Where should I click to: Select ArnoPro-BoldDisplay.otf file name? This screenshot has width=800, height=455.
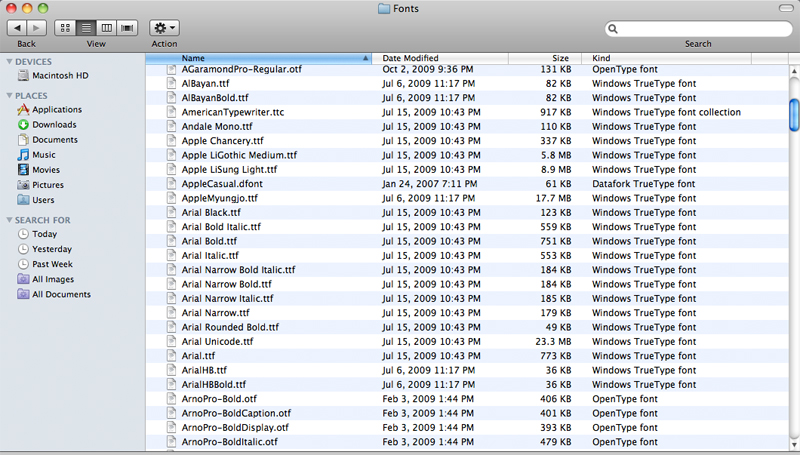(x=235, y=427)
